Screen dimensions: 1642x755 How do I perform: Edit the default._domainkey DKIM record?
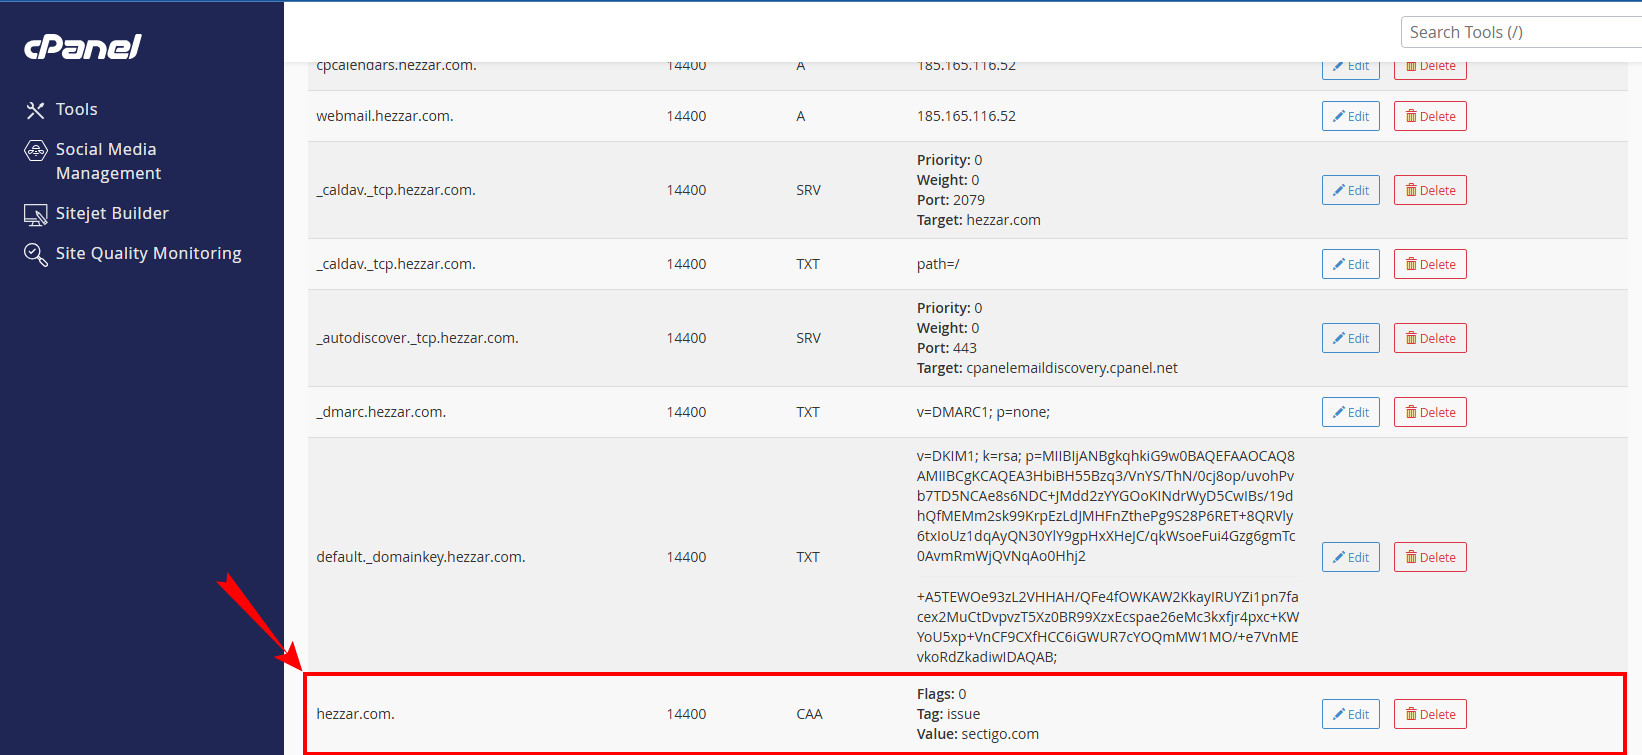(x=1350, y=557)
